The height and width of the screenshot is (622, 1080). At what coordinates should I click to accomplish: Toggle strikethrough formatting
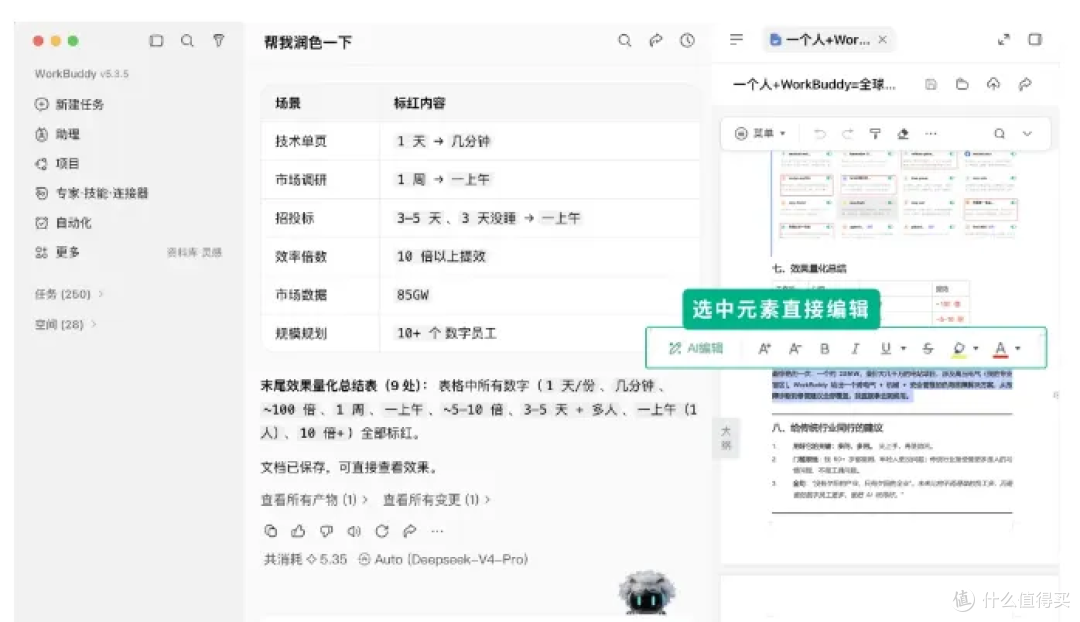coord(928,349)
